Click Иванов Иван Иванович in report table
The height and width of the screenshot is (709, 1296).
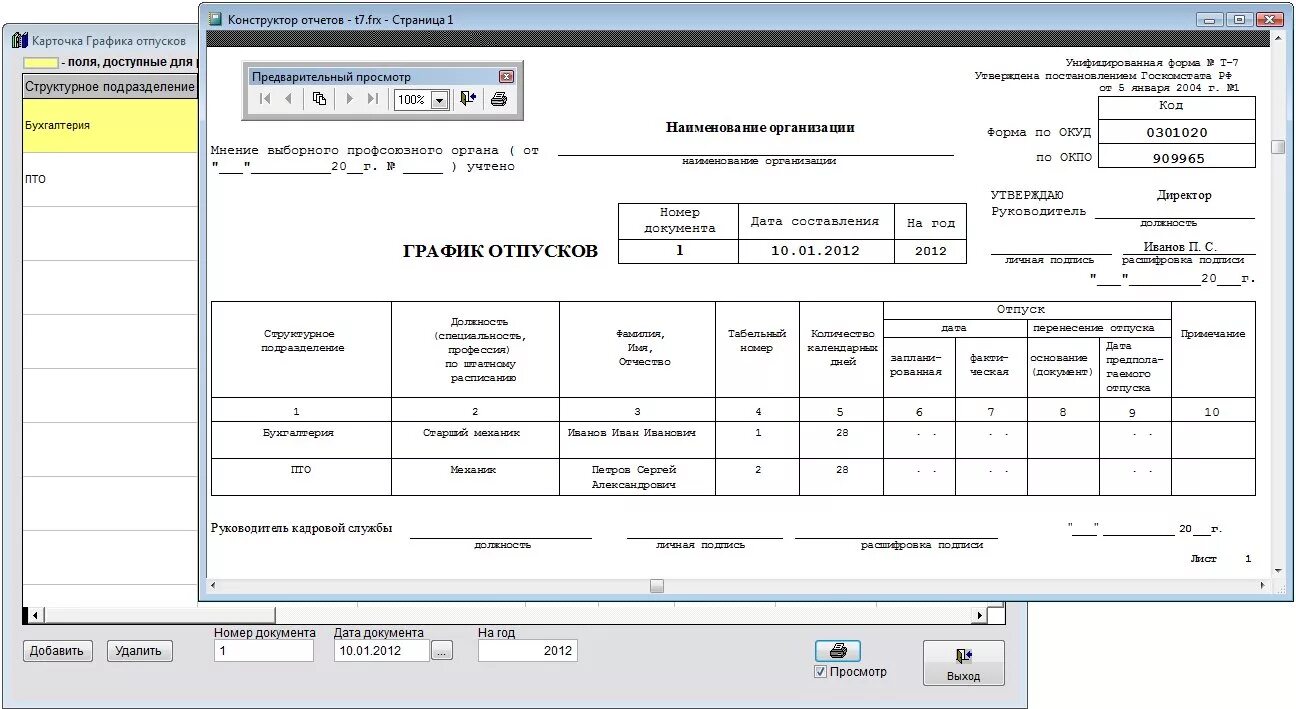coord(632,433)
